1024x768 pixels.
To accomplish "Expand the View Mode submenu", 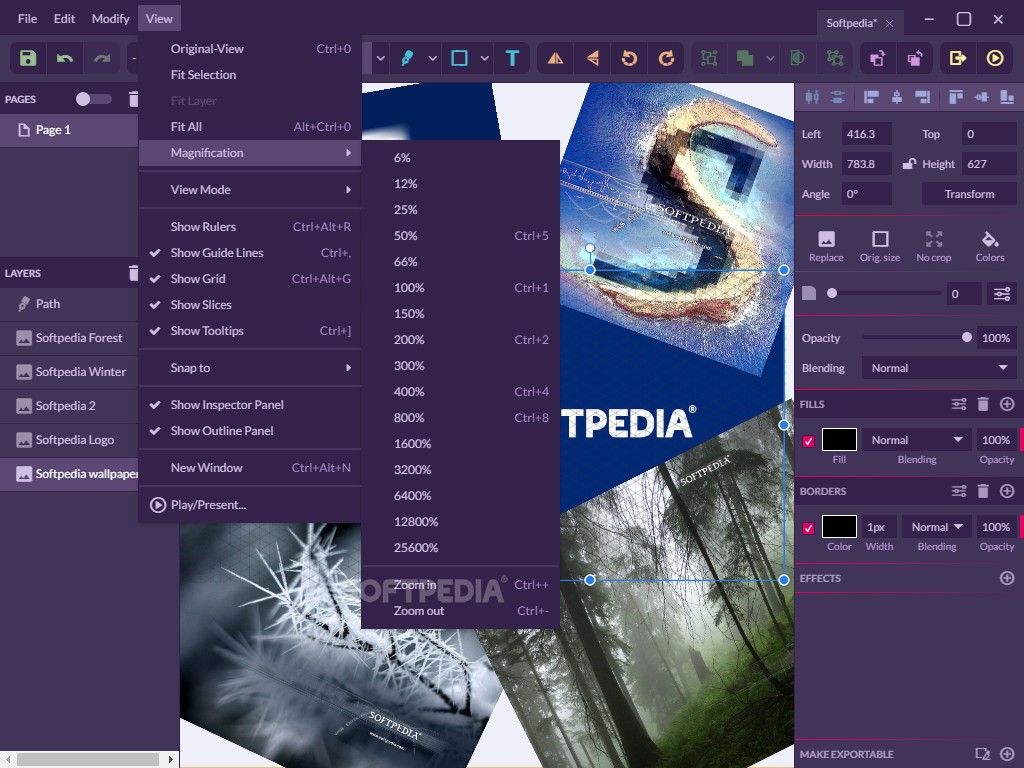I will click(x=250, y=190).
